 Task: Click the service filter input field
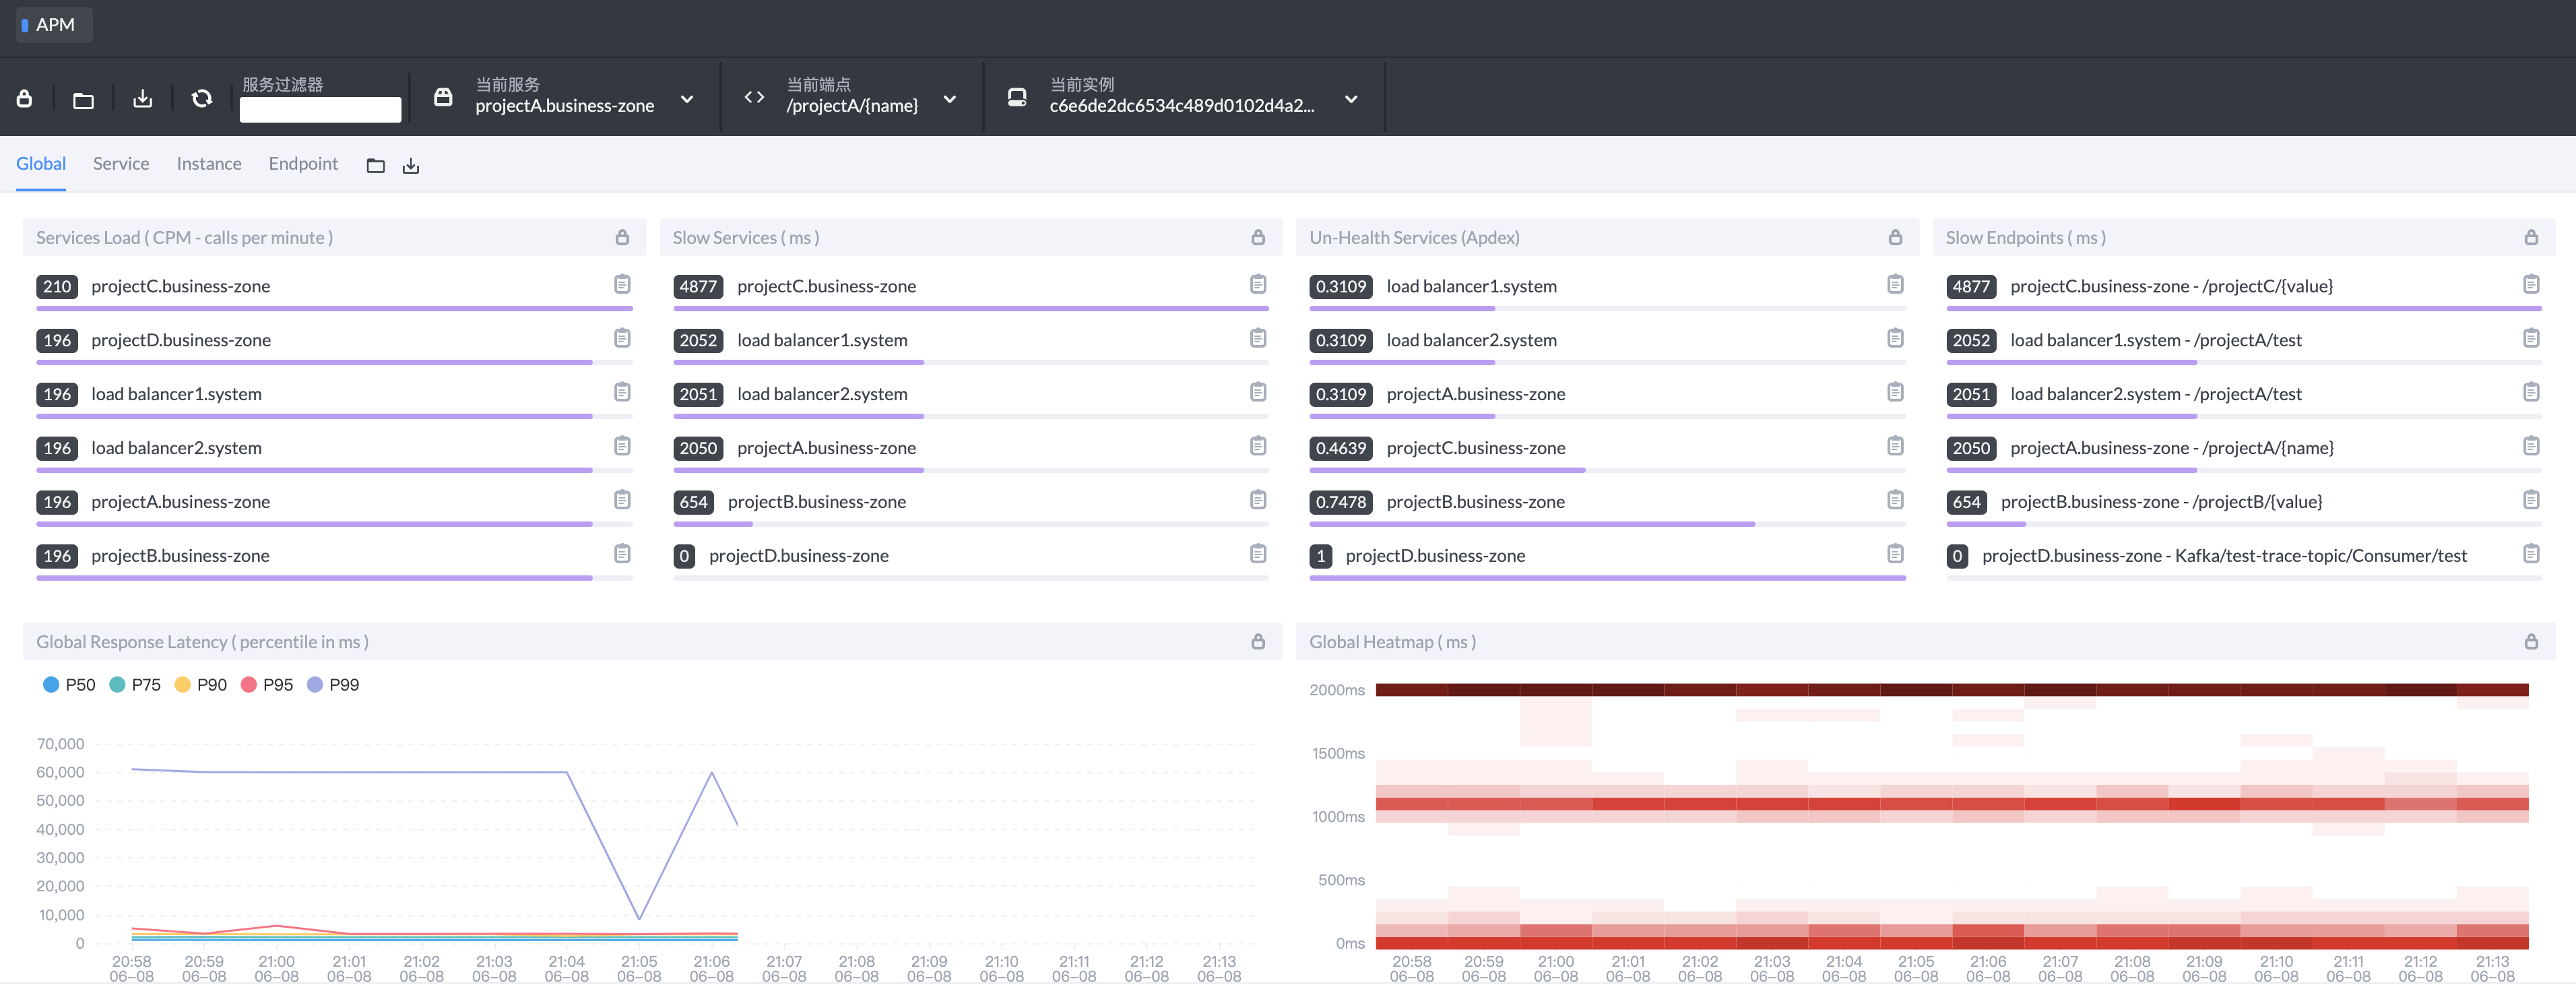pos(320,109)
